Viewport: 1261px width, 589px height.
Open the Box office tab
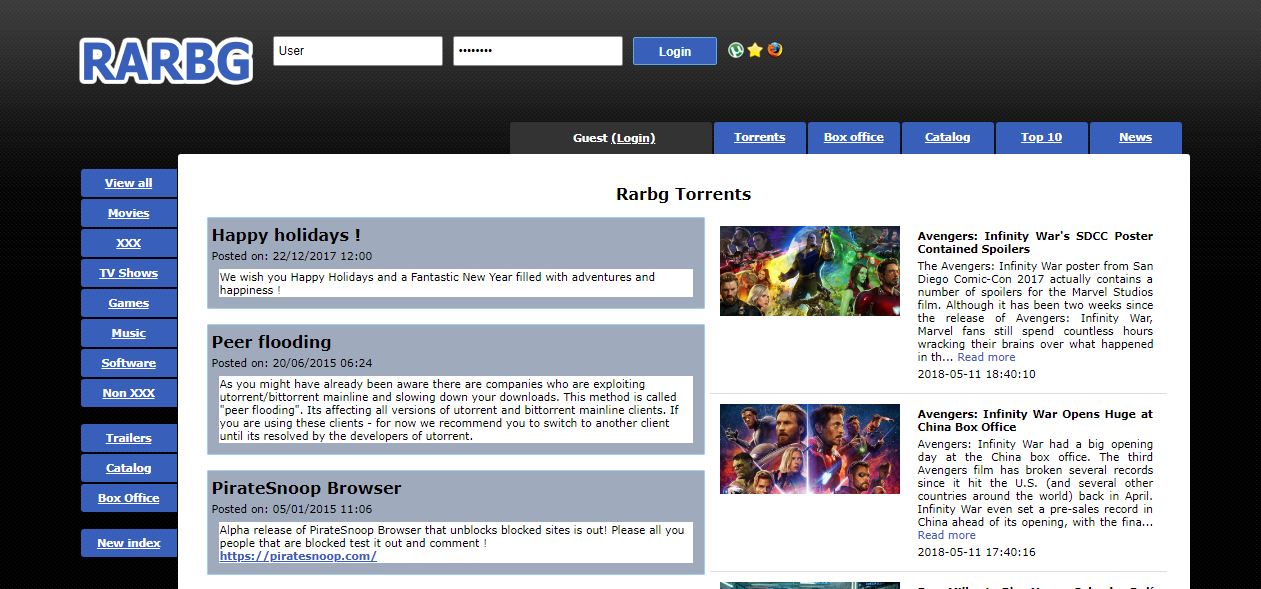click(853, 137)
